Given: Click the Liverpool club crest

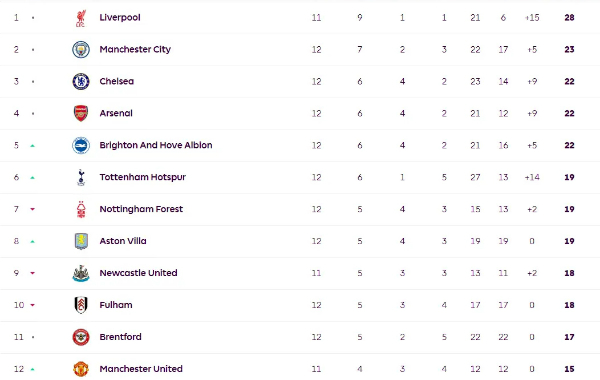Looking at the screenshot, I should 81,18.
